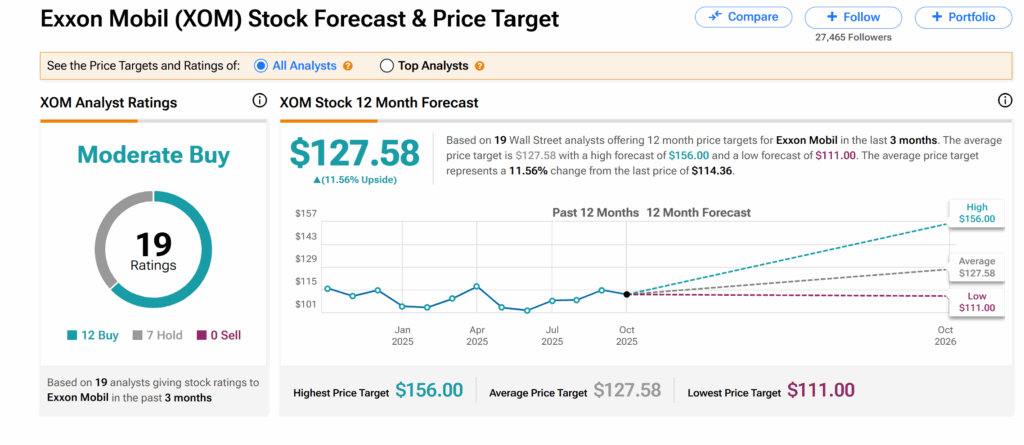Click orange badge icon beside Top Analysts
The width and height of the screenshot is (1024, 445).
(x=479, y=66)
